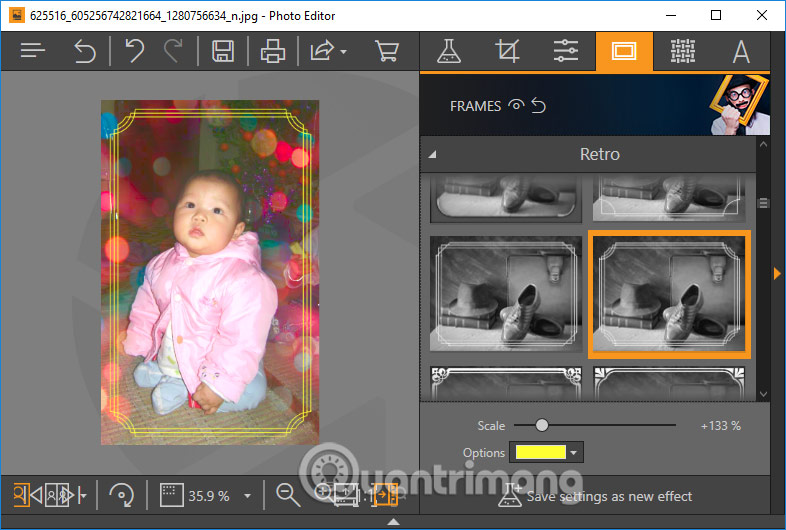Switch to the Effects flask tab
The width and height of the screenshot is (786, 530).
pos(449,51)
